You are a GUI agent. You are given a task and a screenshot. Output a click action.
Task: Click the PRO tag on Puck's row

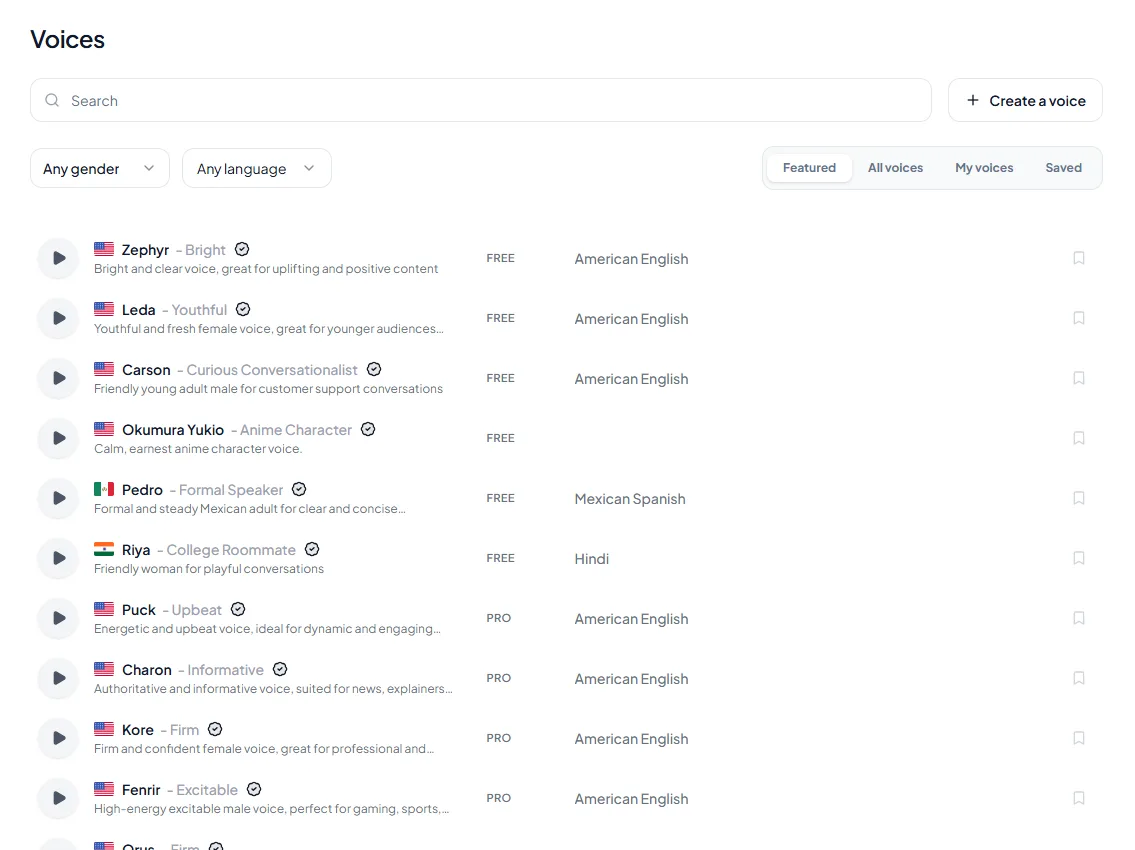[x=499, y=618]
